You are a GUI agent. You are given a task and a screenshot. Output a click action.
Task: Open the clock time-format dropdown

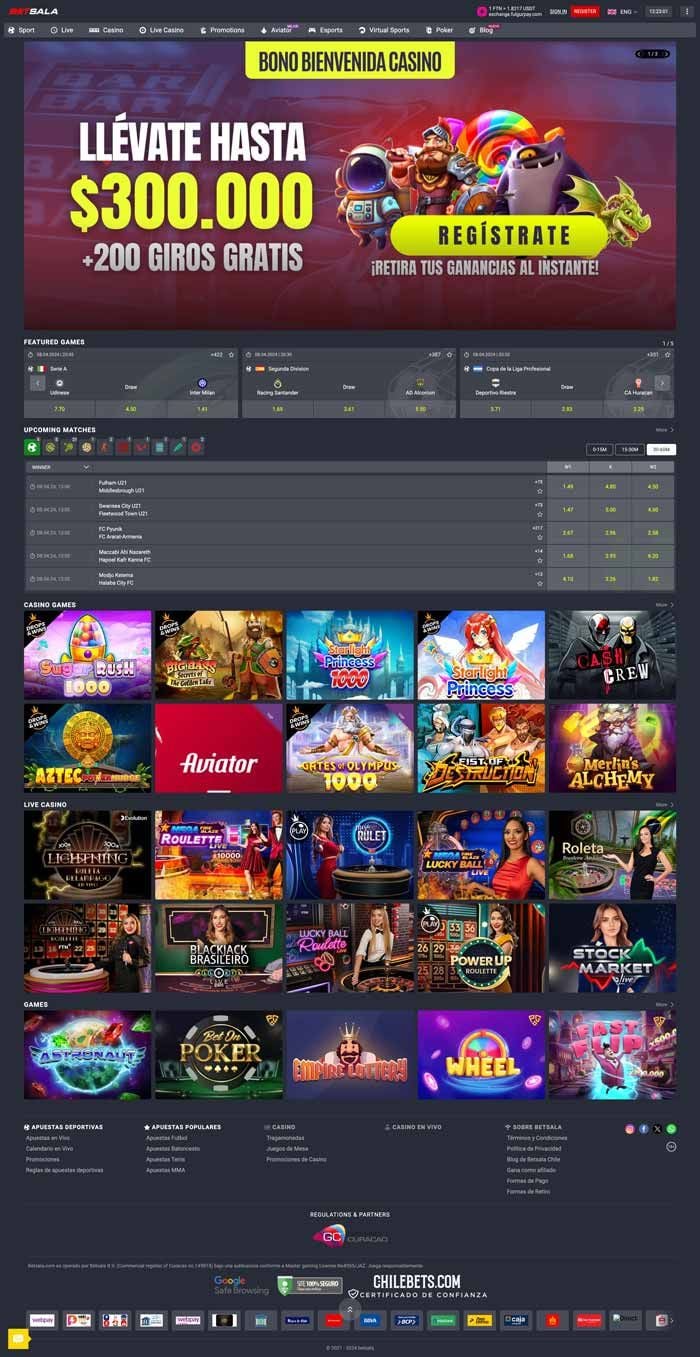[x=658, y=11]
